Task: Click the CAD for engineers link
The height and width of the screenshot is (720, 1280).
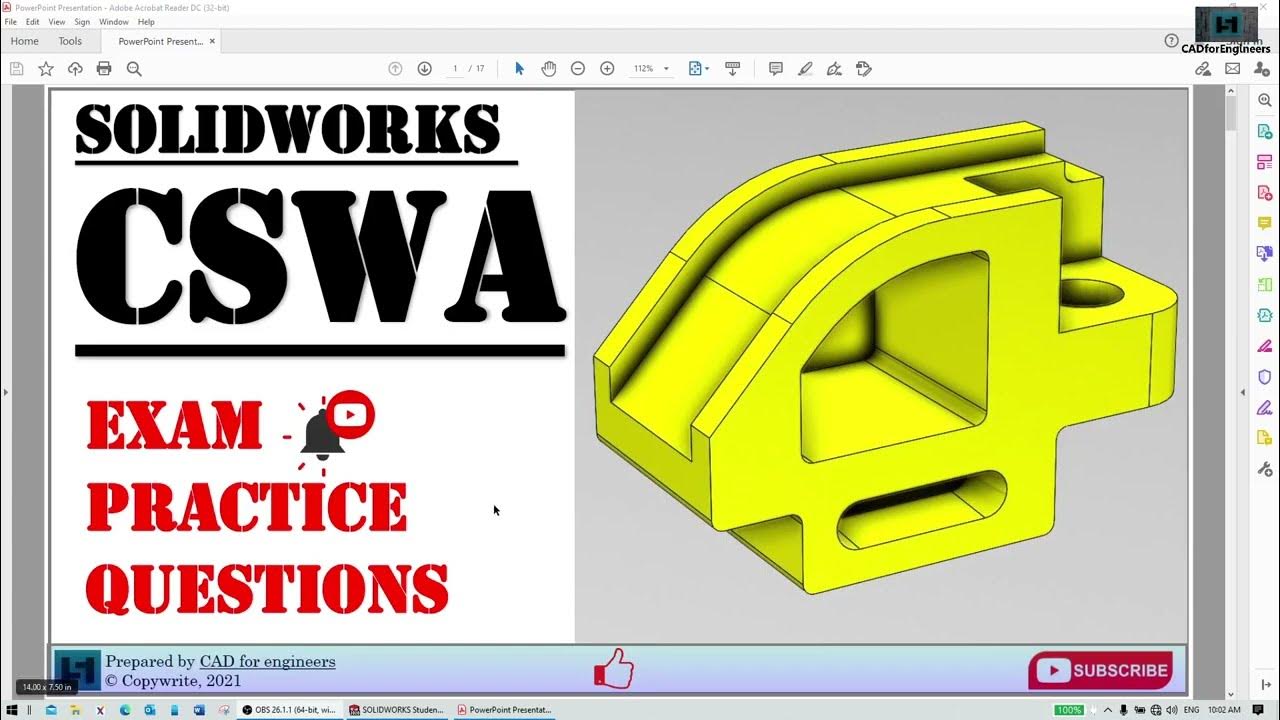Action: [267, 661]
